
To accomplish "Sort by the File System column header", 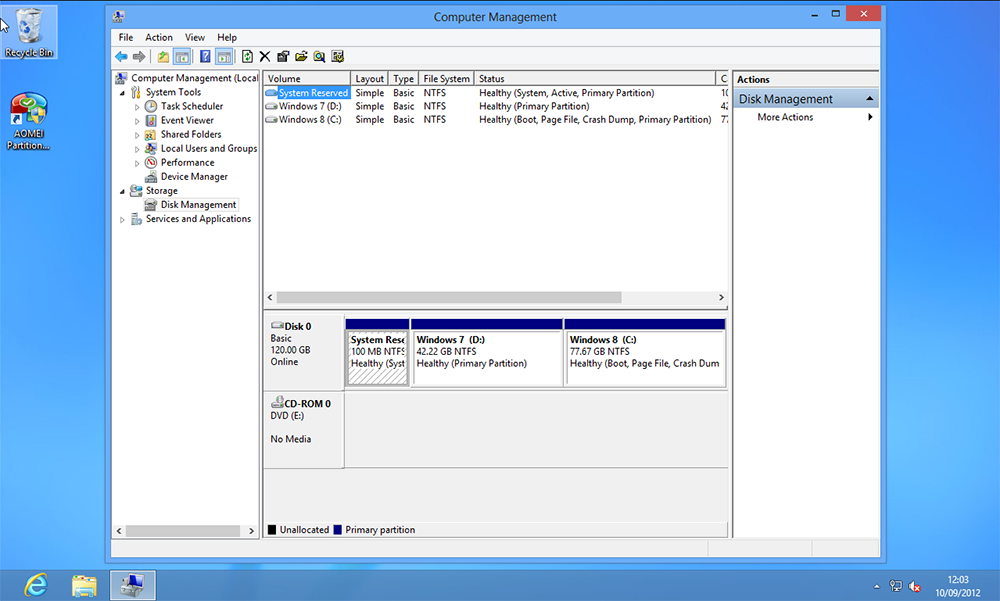I will tap(446, 78).
